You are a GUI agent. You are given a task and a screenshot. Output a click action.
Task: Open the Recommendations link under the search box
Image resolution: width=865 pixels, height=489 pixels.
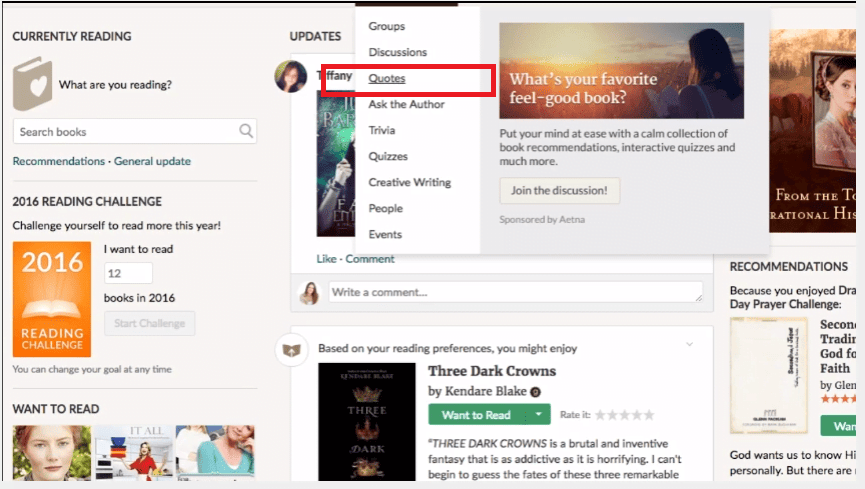[58, 161]
